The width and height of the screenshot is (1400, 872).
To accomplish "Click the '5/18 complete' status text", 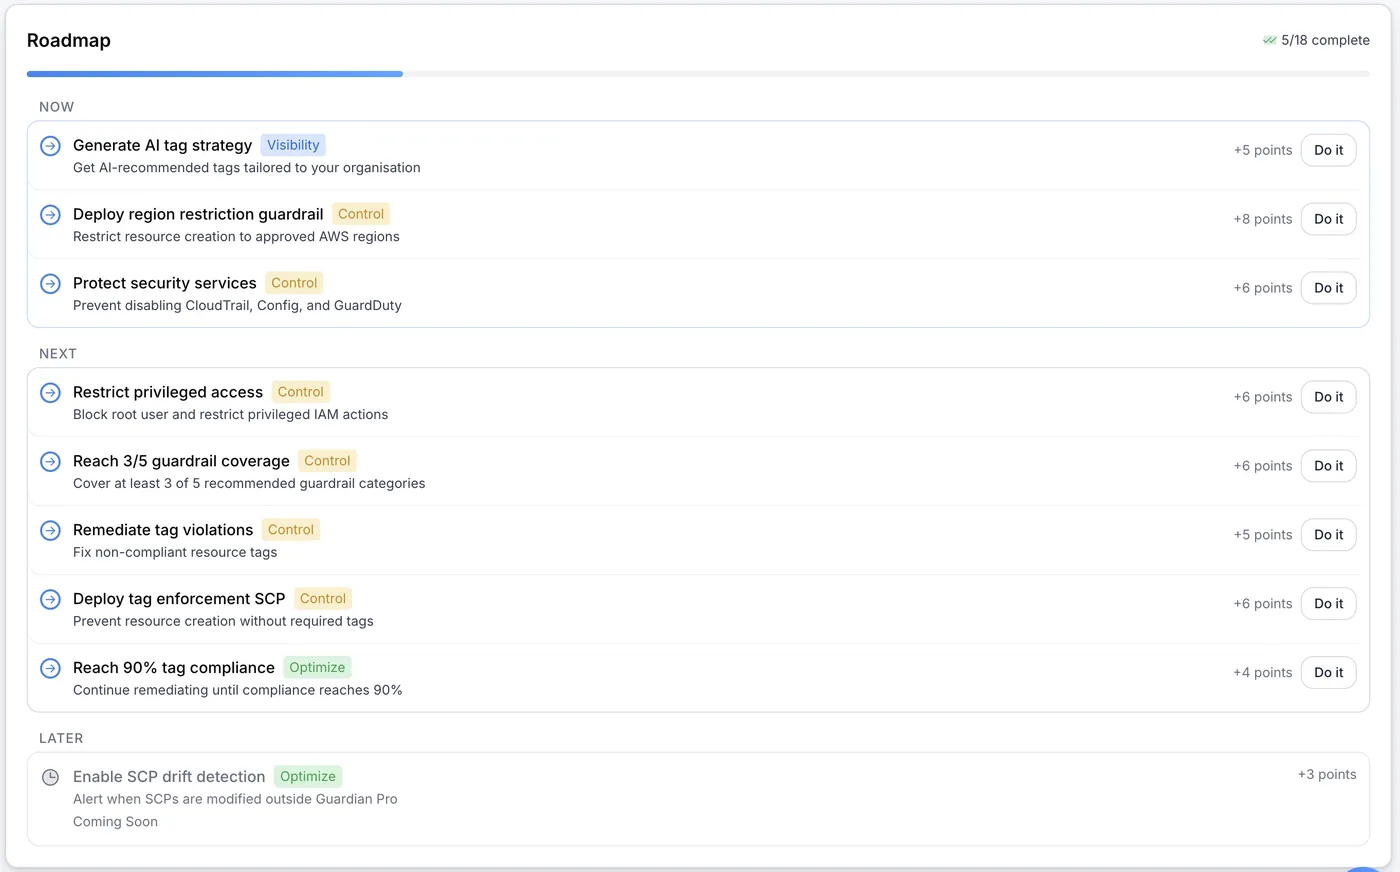I will [x=1325, y=40].
